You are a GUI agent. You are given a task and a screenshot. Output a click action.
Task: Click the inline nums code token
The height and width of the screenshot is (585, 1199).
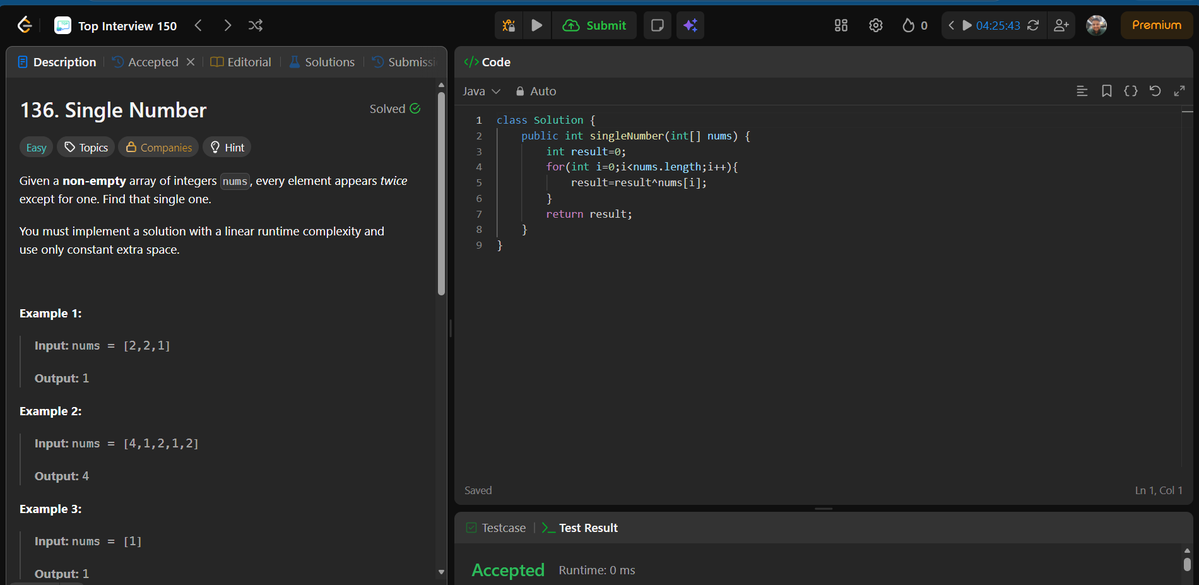click(235, 181)
